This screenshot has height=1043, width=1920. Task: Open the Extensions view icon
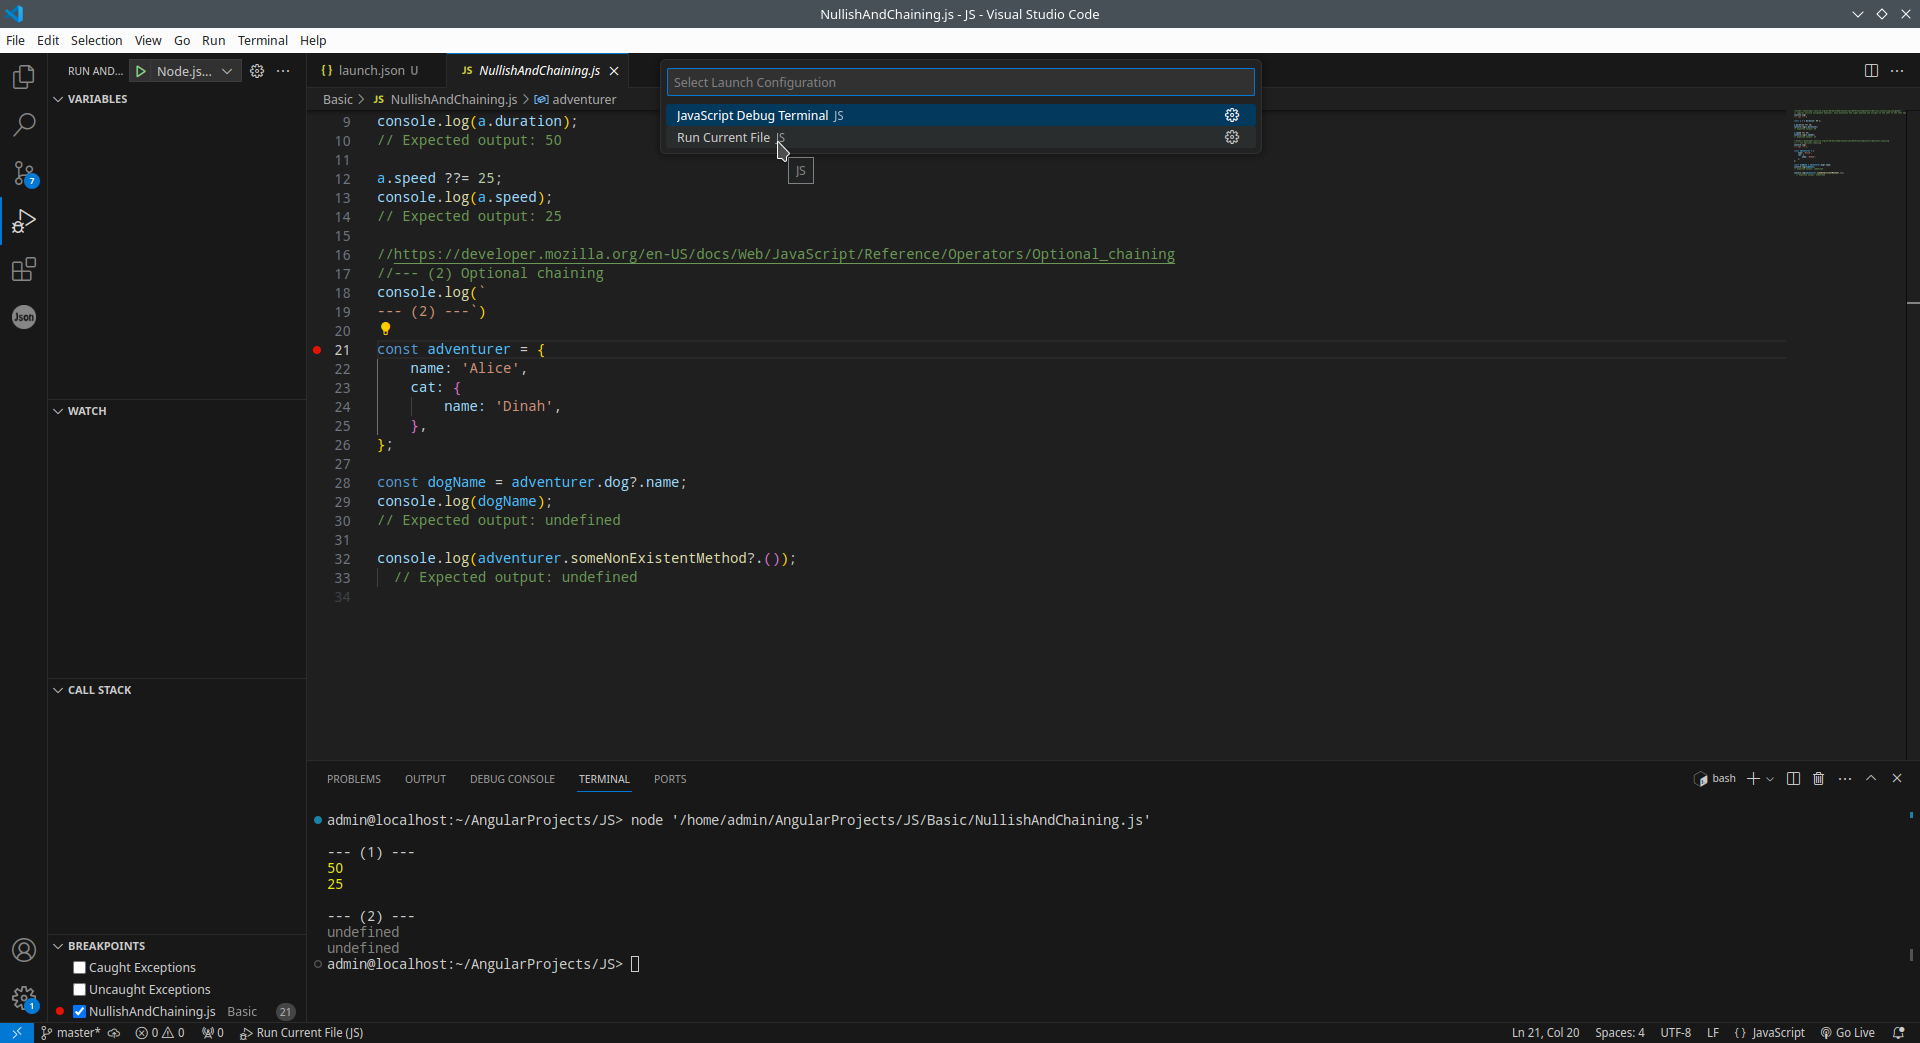24,269
